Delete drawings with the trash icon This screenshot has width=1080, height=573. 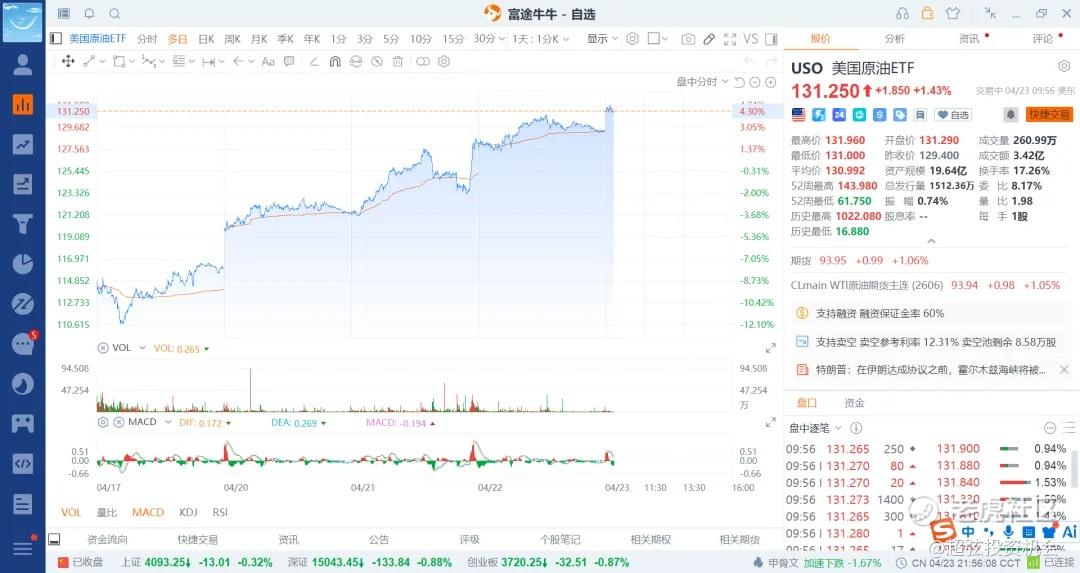[x=397, y=61]
